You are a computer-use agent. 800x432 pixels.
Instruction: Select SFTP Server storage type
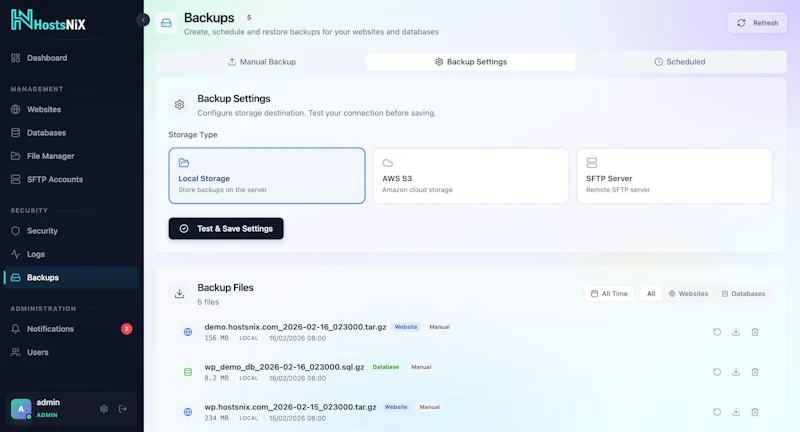[x=674, y=176]
